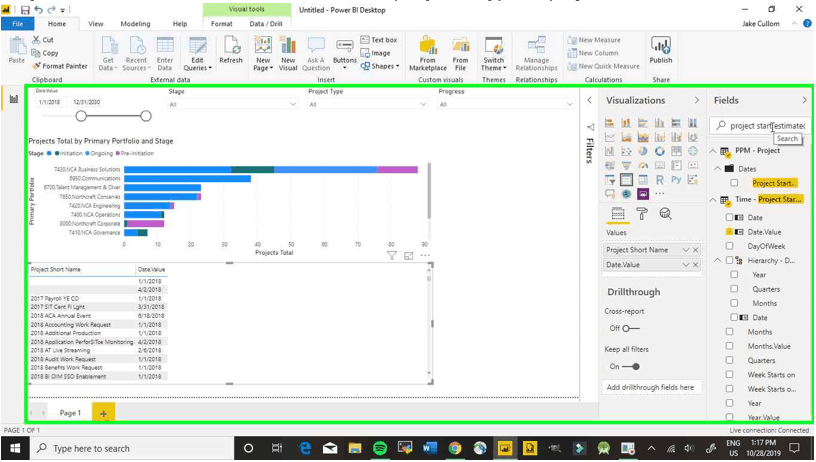This screenshot has width=816, height=462.
Task: Open Report view in left sidebar
Action: [14, 99]
